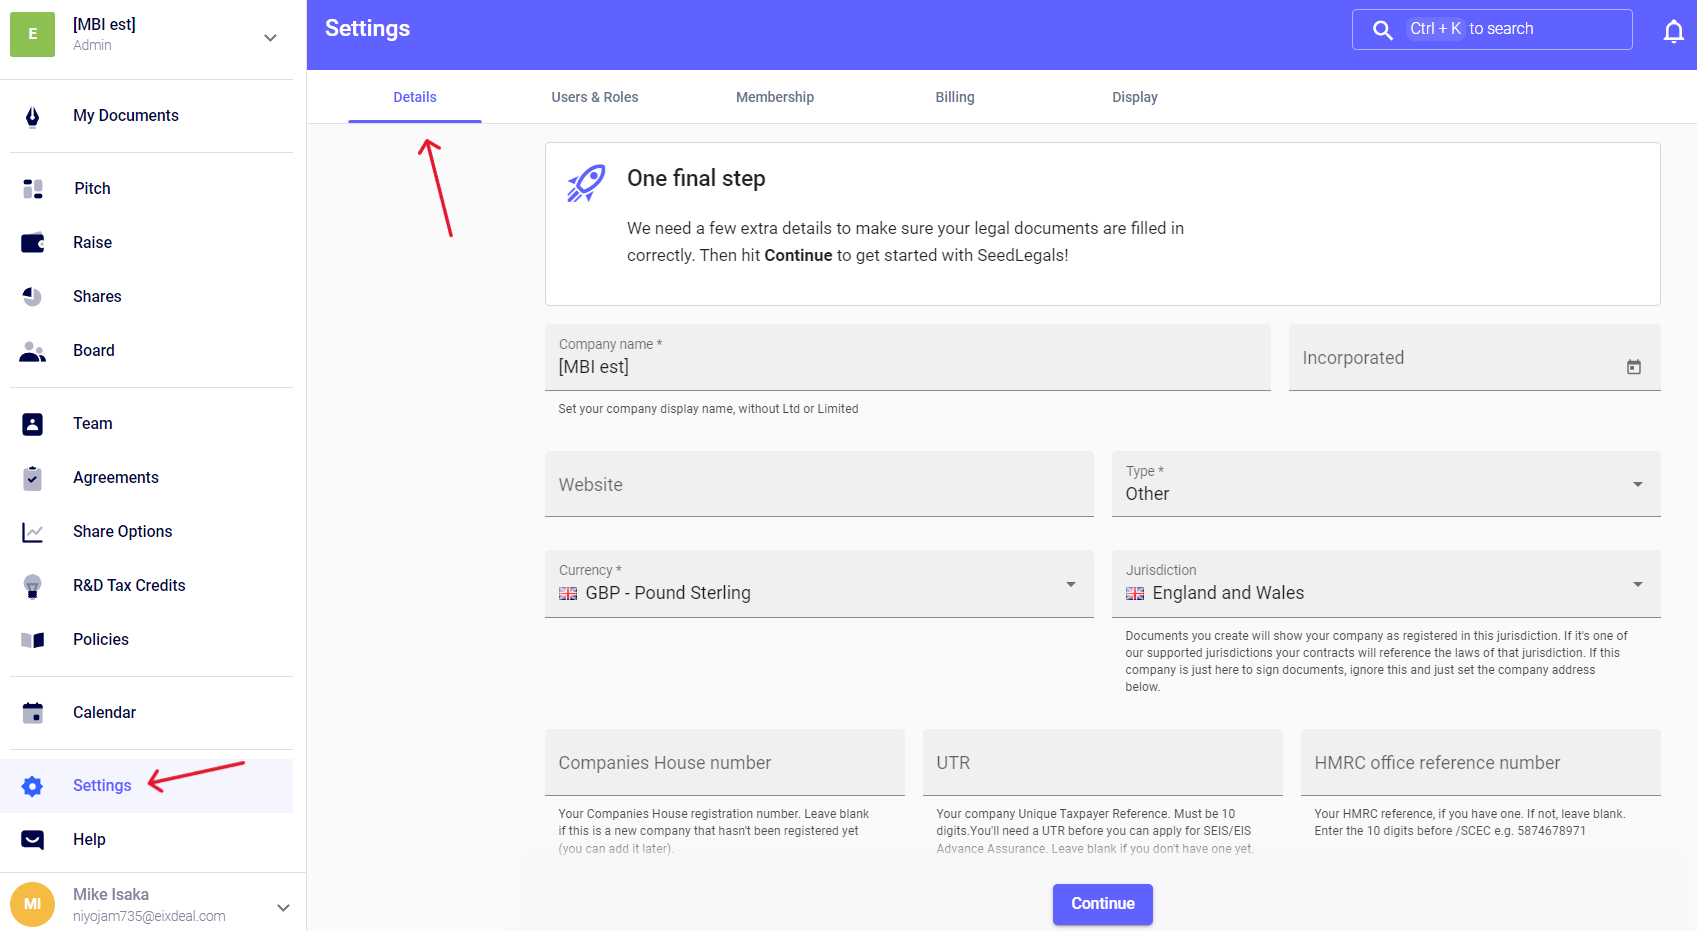Click the notification bell icon
This screenshot has height=931, width=1697.
click(1673, 31)
